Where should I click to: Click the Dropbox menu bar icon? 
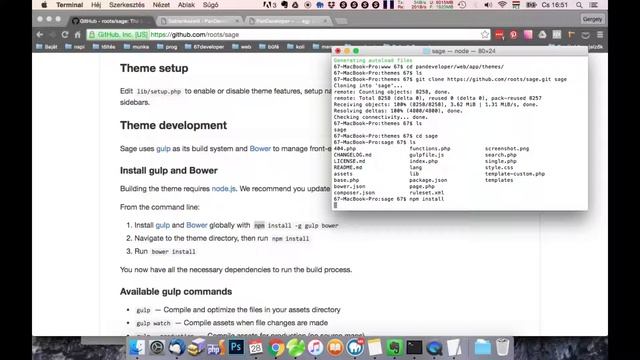(331, 5)
